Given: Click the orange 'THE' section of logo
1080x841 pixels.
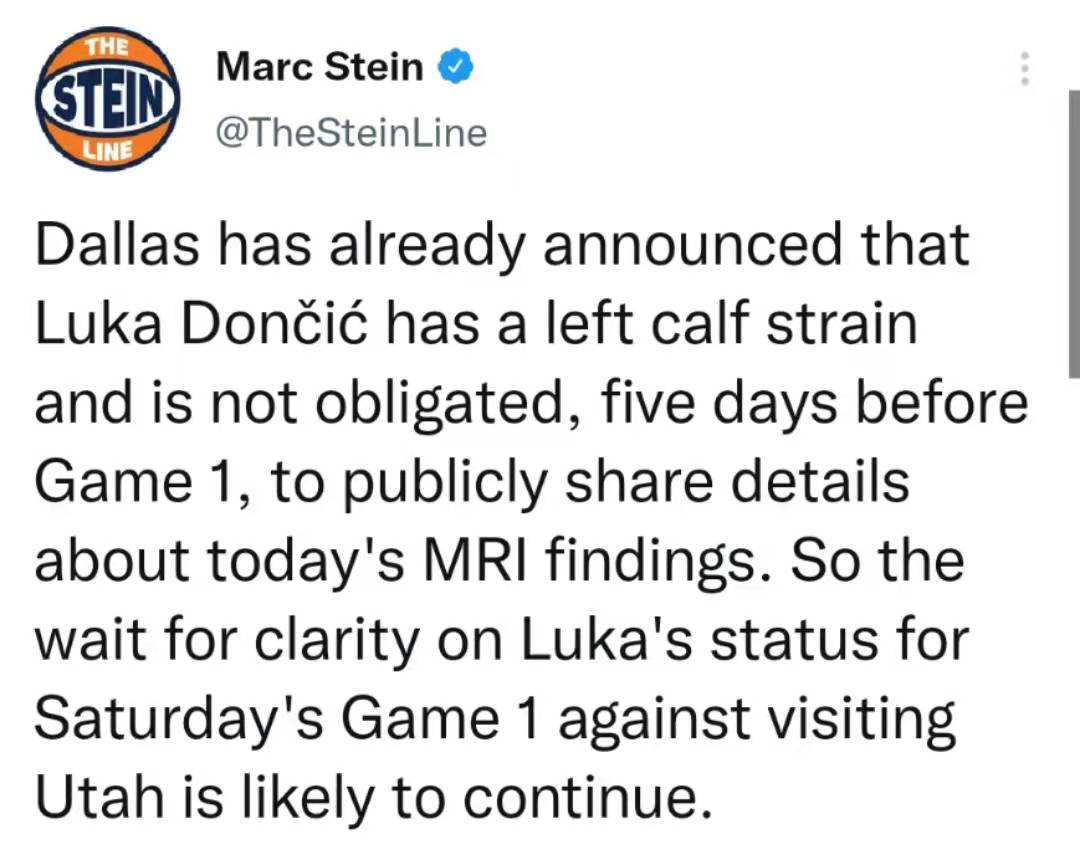Looking at the screenshot, I should (107, 47).
